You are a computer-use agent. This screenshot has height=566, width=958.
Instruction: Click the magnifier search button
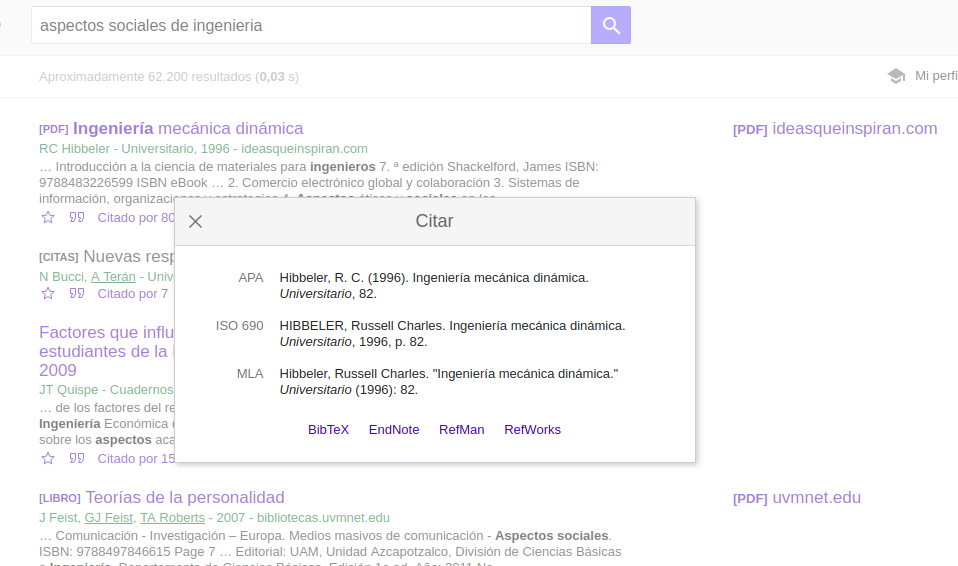coord(610,25)
